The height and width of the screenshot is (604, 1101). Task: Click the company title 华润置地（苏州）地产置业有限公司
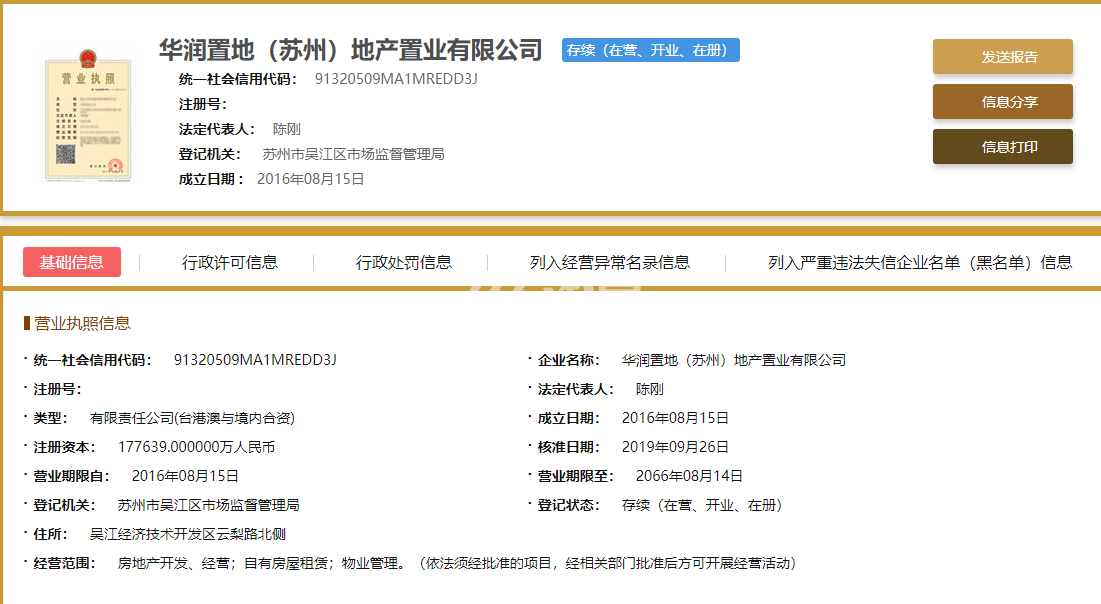pyautogui.click(x=350, y=50)
